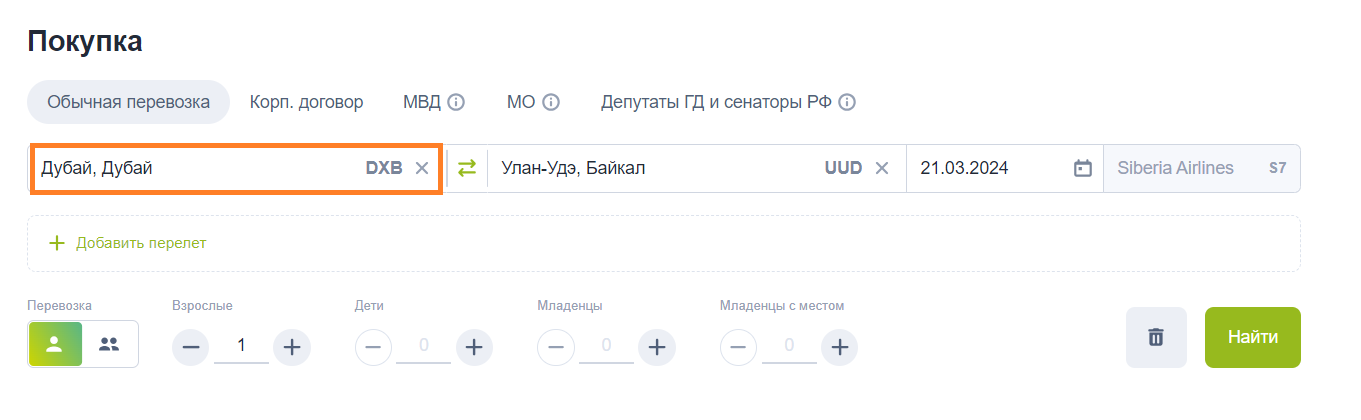The width and height of the screenshot is (1361, 420).
Task: Select single passenger transport mode
Action: point(55,344)
